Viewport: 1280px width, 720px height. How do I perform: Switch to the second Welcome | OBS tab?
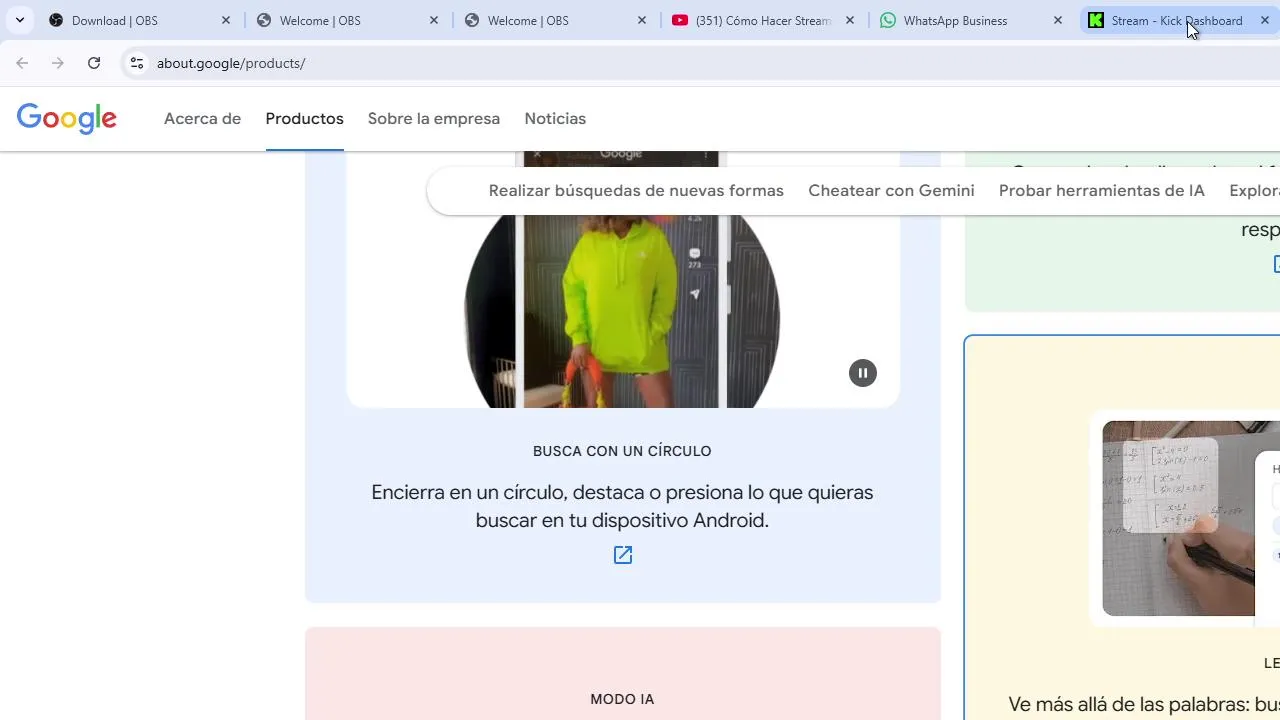coord(556,20)
